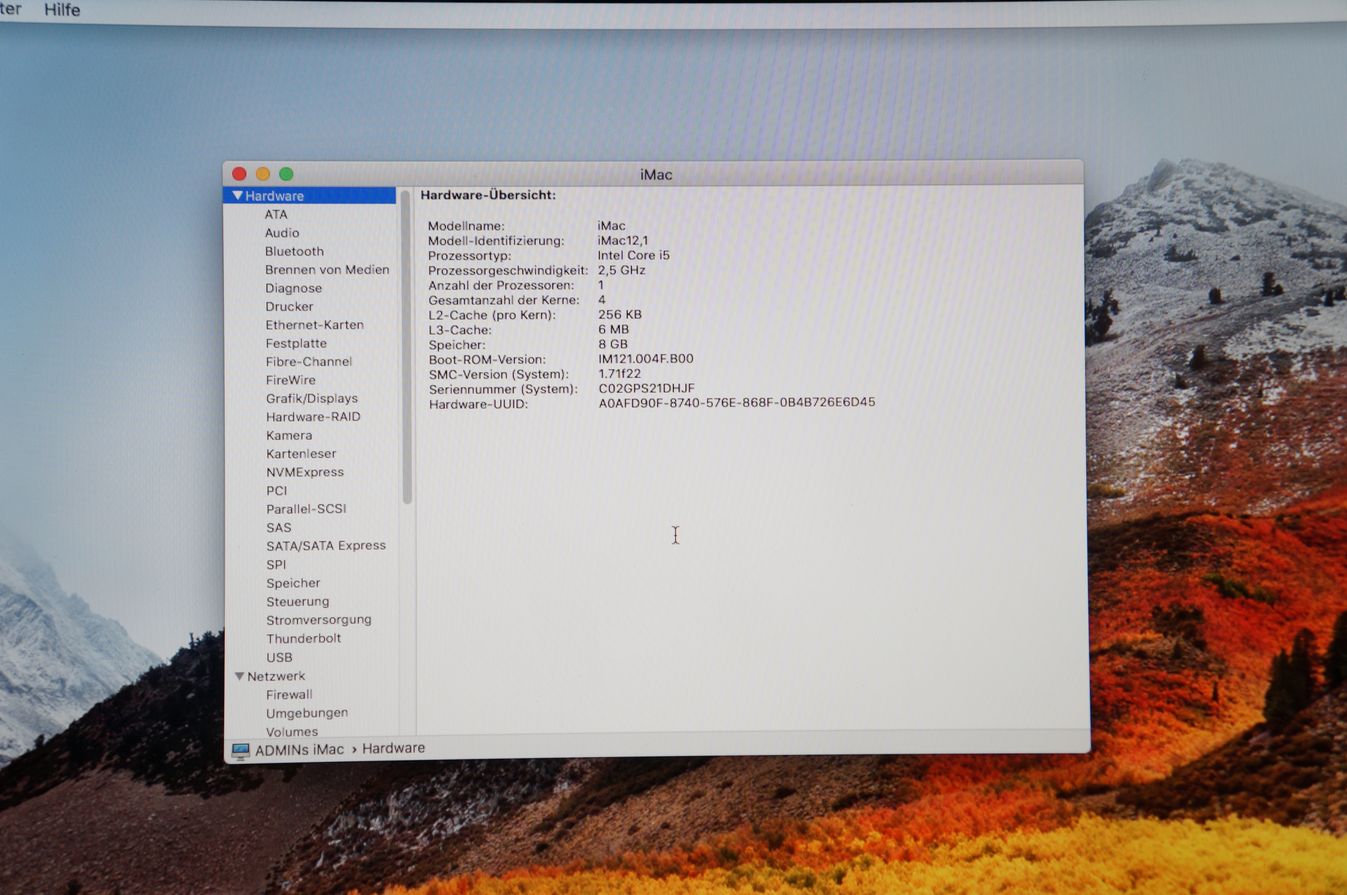1347x895 pixels.
Task: Click the Modellname label
Action: pyautogui.click(x=466, y=226)
